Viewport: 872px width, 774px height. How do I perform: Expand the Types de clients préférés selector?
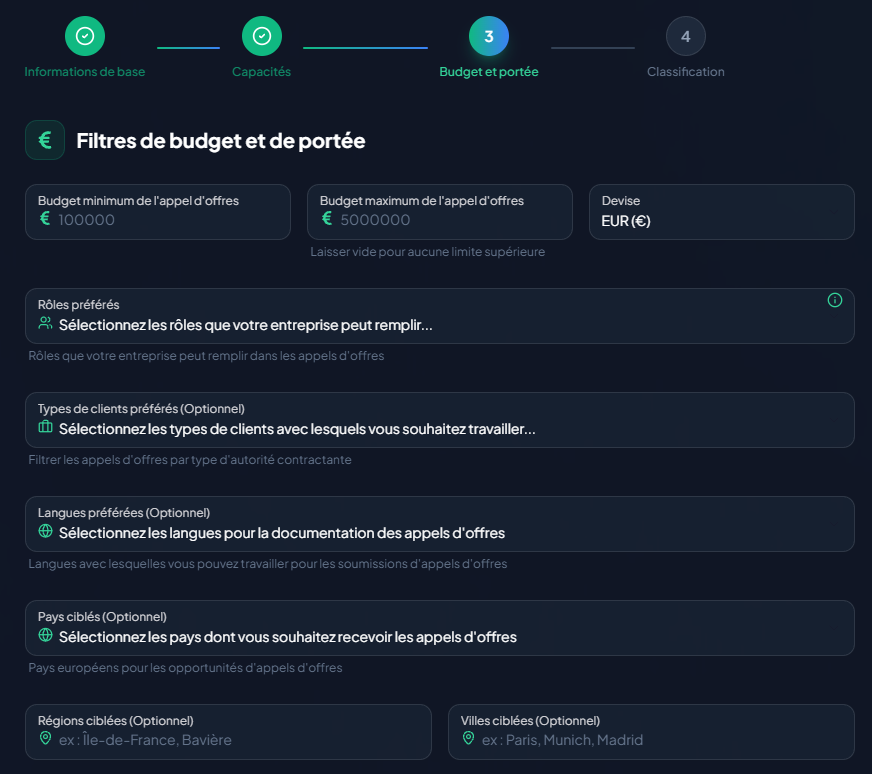440,429
